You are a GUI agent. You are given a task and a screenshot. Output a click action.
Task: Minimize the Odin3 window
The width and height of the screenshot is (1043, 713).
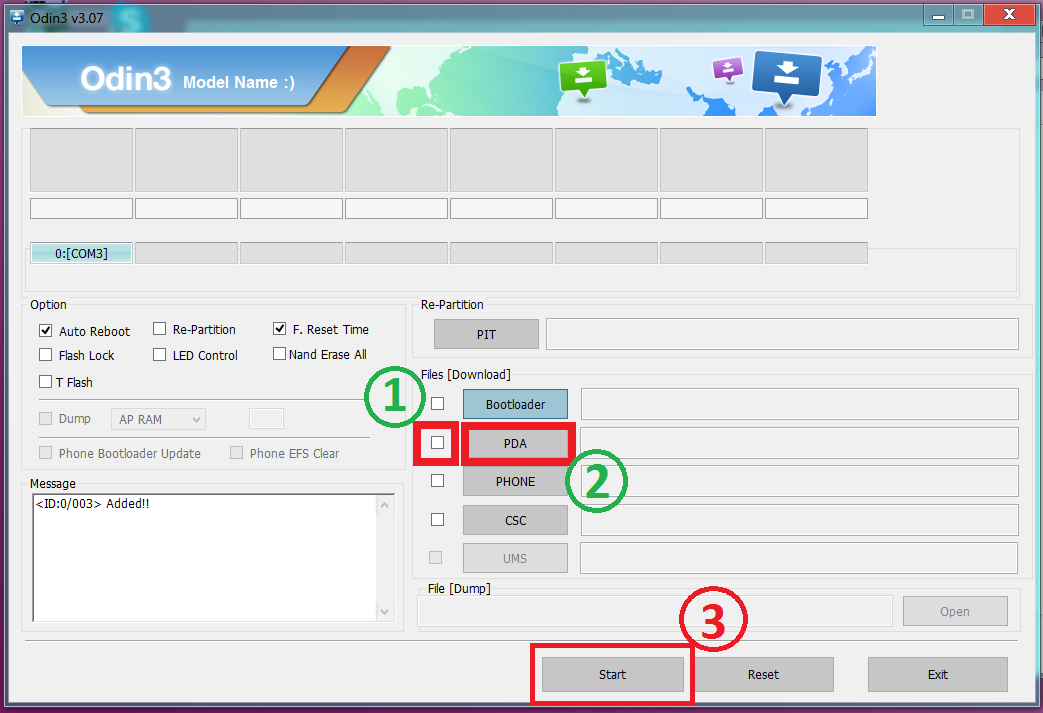(x=939, y=15)
